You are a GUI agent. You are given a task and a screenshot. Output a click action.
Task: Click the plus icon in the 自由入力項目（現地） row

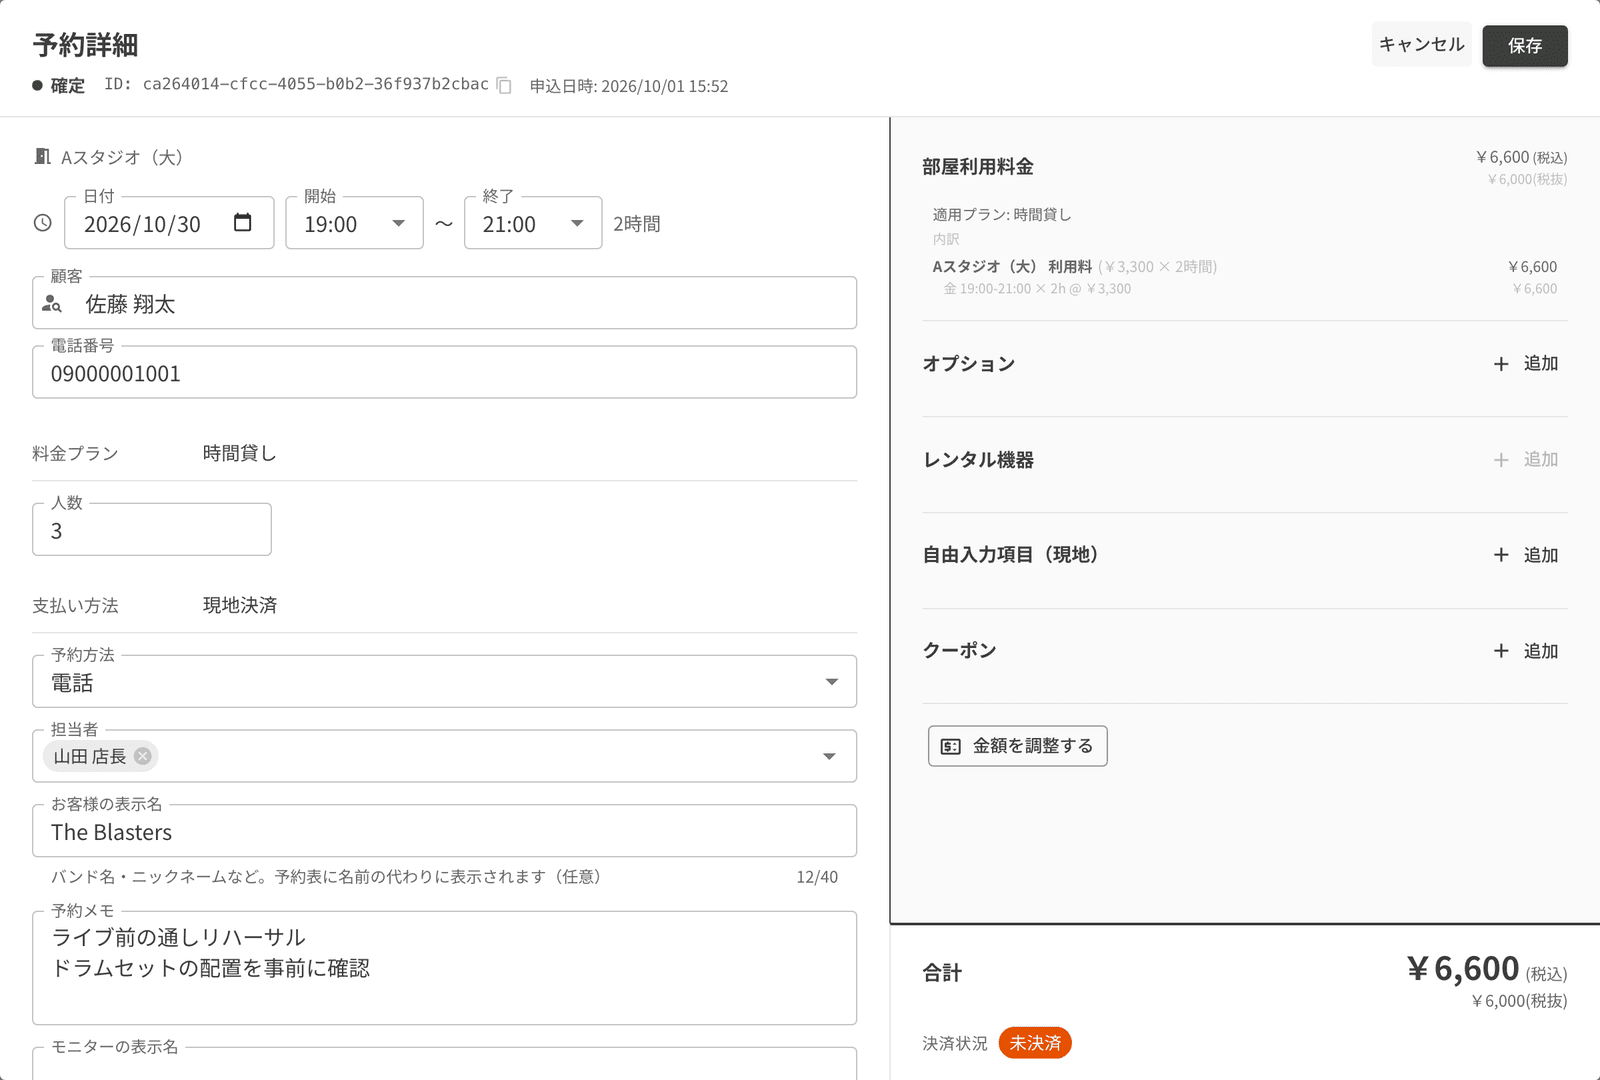1501,555
